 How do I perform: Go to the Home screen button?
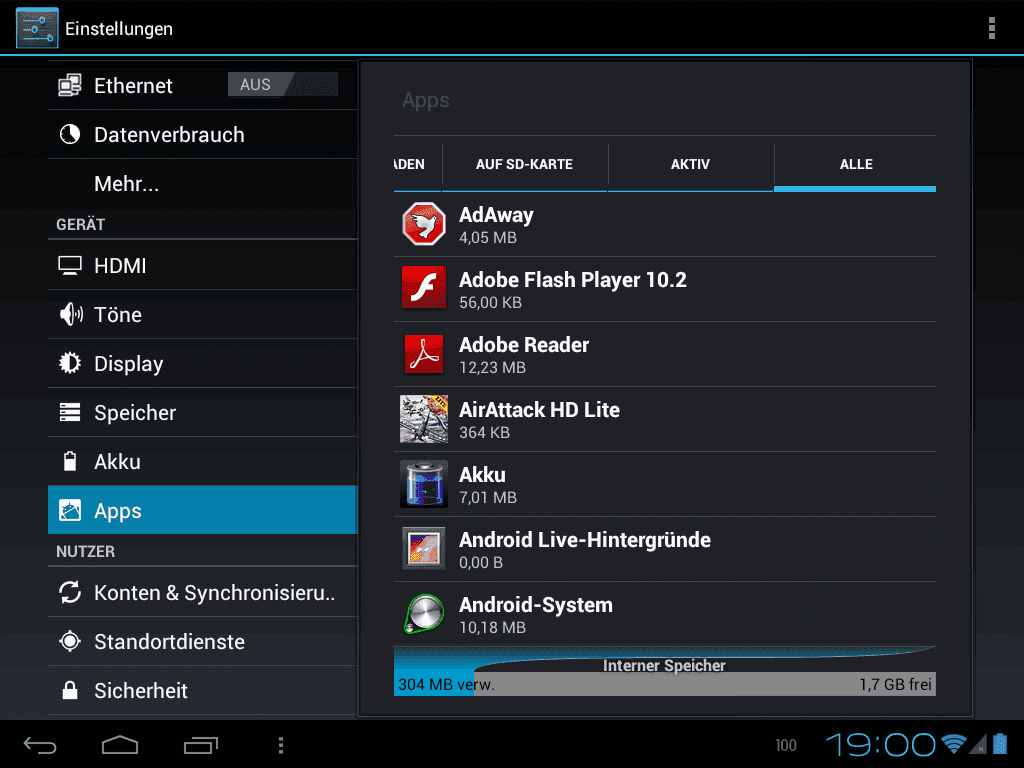(x=120, y=745)
